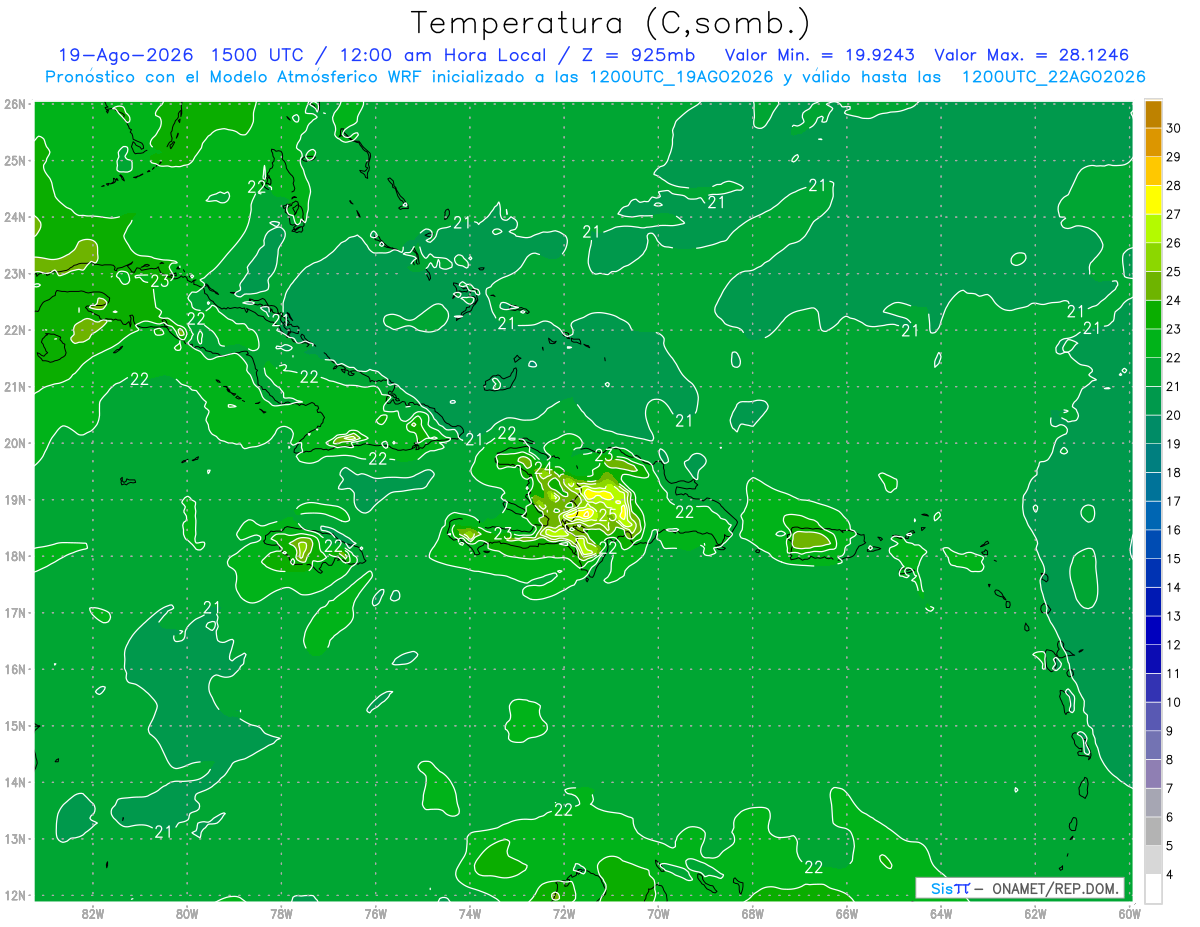Viewport: 1200px width, 927px height.
Task: Click the purple colorbar swatch between 8 and 9
Action: click(x=1153, y=745)
